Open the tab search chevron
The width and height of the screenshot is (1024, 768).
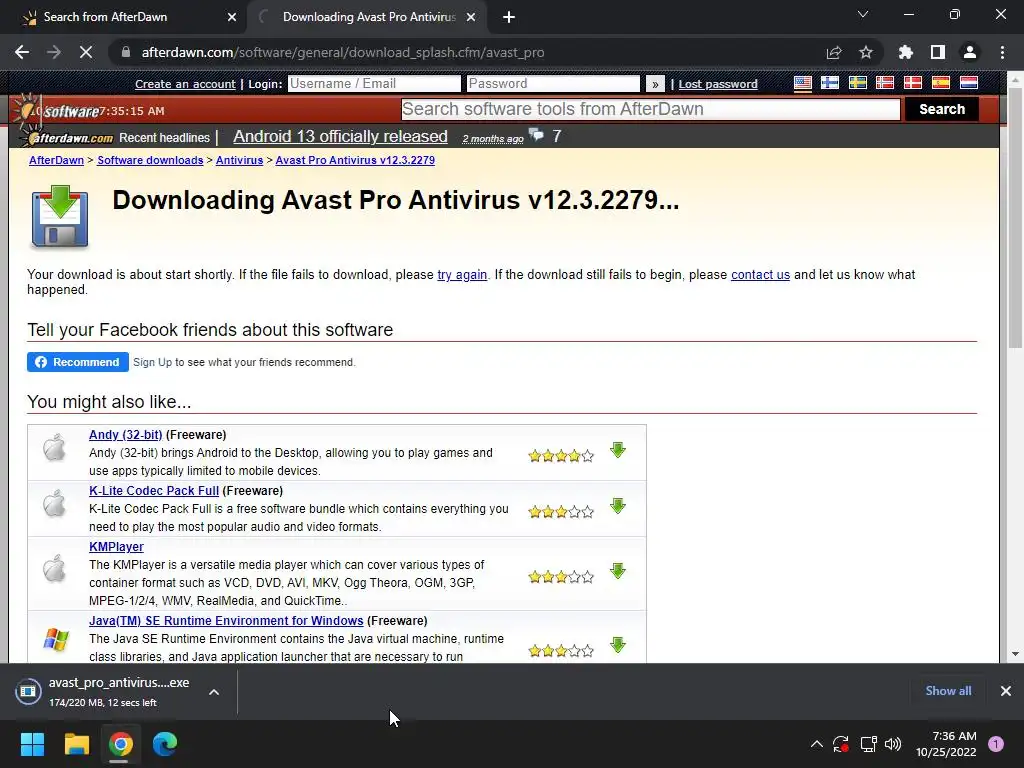click(x=863, y=14)
